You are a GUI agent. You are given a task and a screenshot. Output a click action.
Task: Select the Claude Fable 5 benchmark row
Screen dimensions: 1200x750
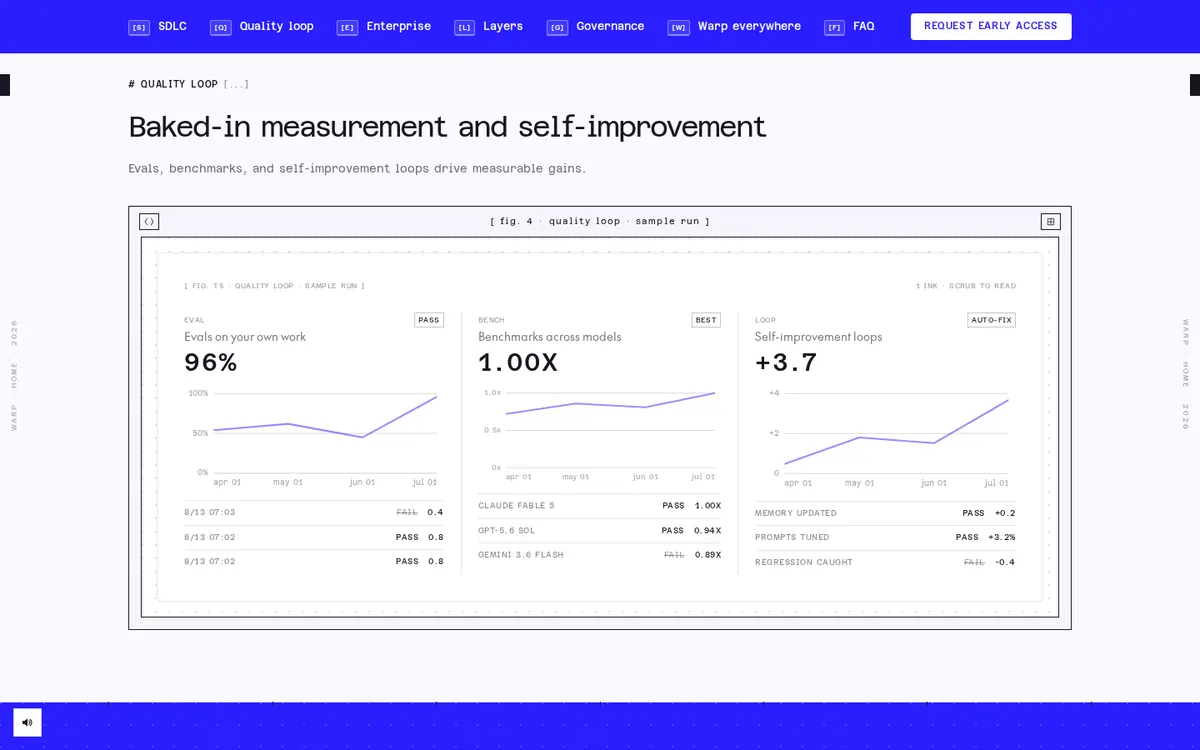[x=599, y=506]
